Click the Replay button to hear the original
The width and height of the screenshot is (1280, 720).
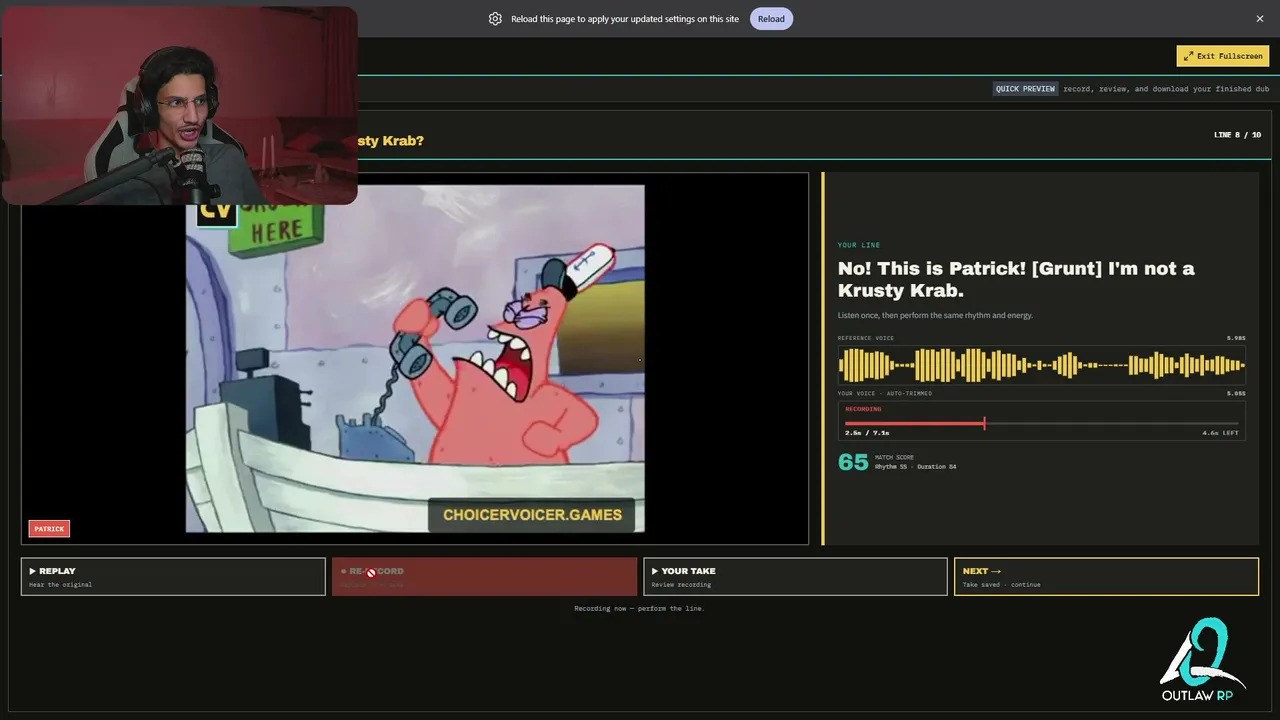pyautogui.click(x=173, y=577)
